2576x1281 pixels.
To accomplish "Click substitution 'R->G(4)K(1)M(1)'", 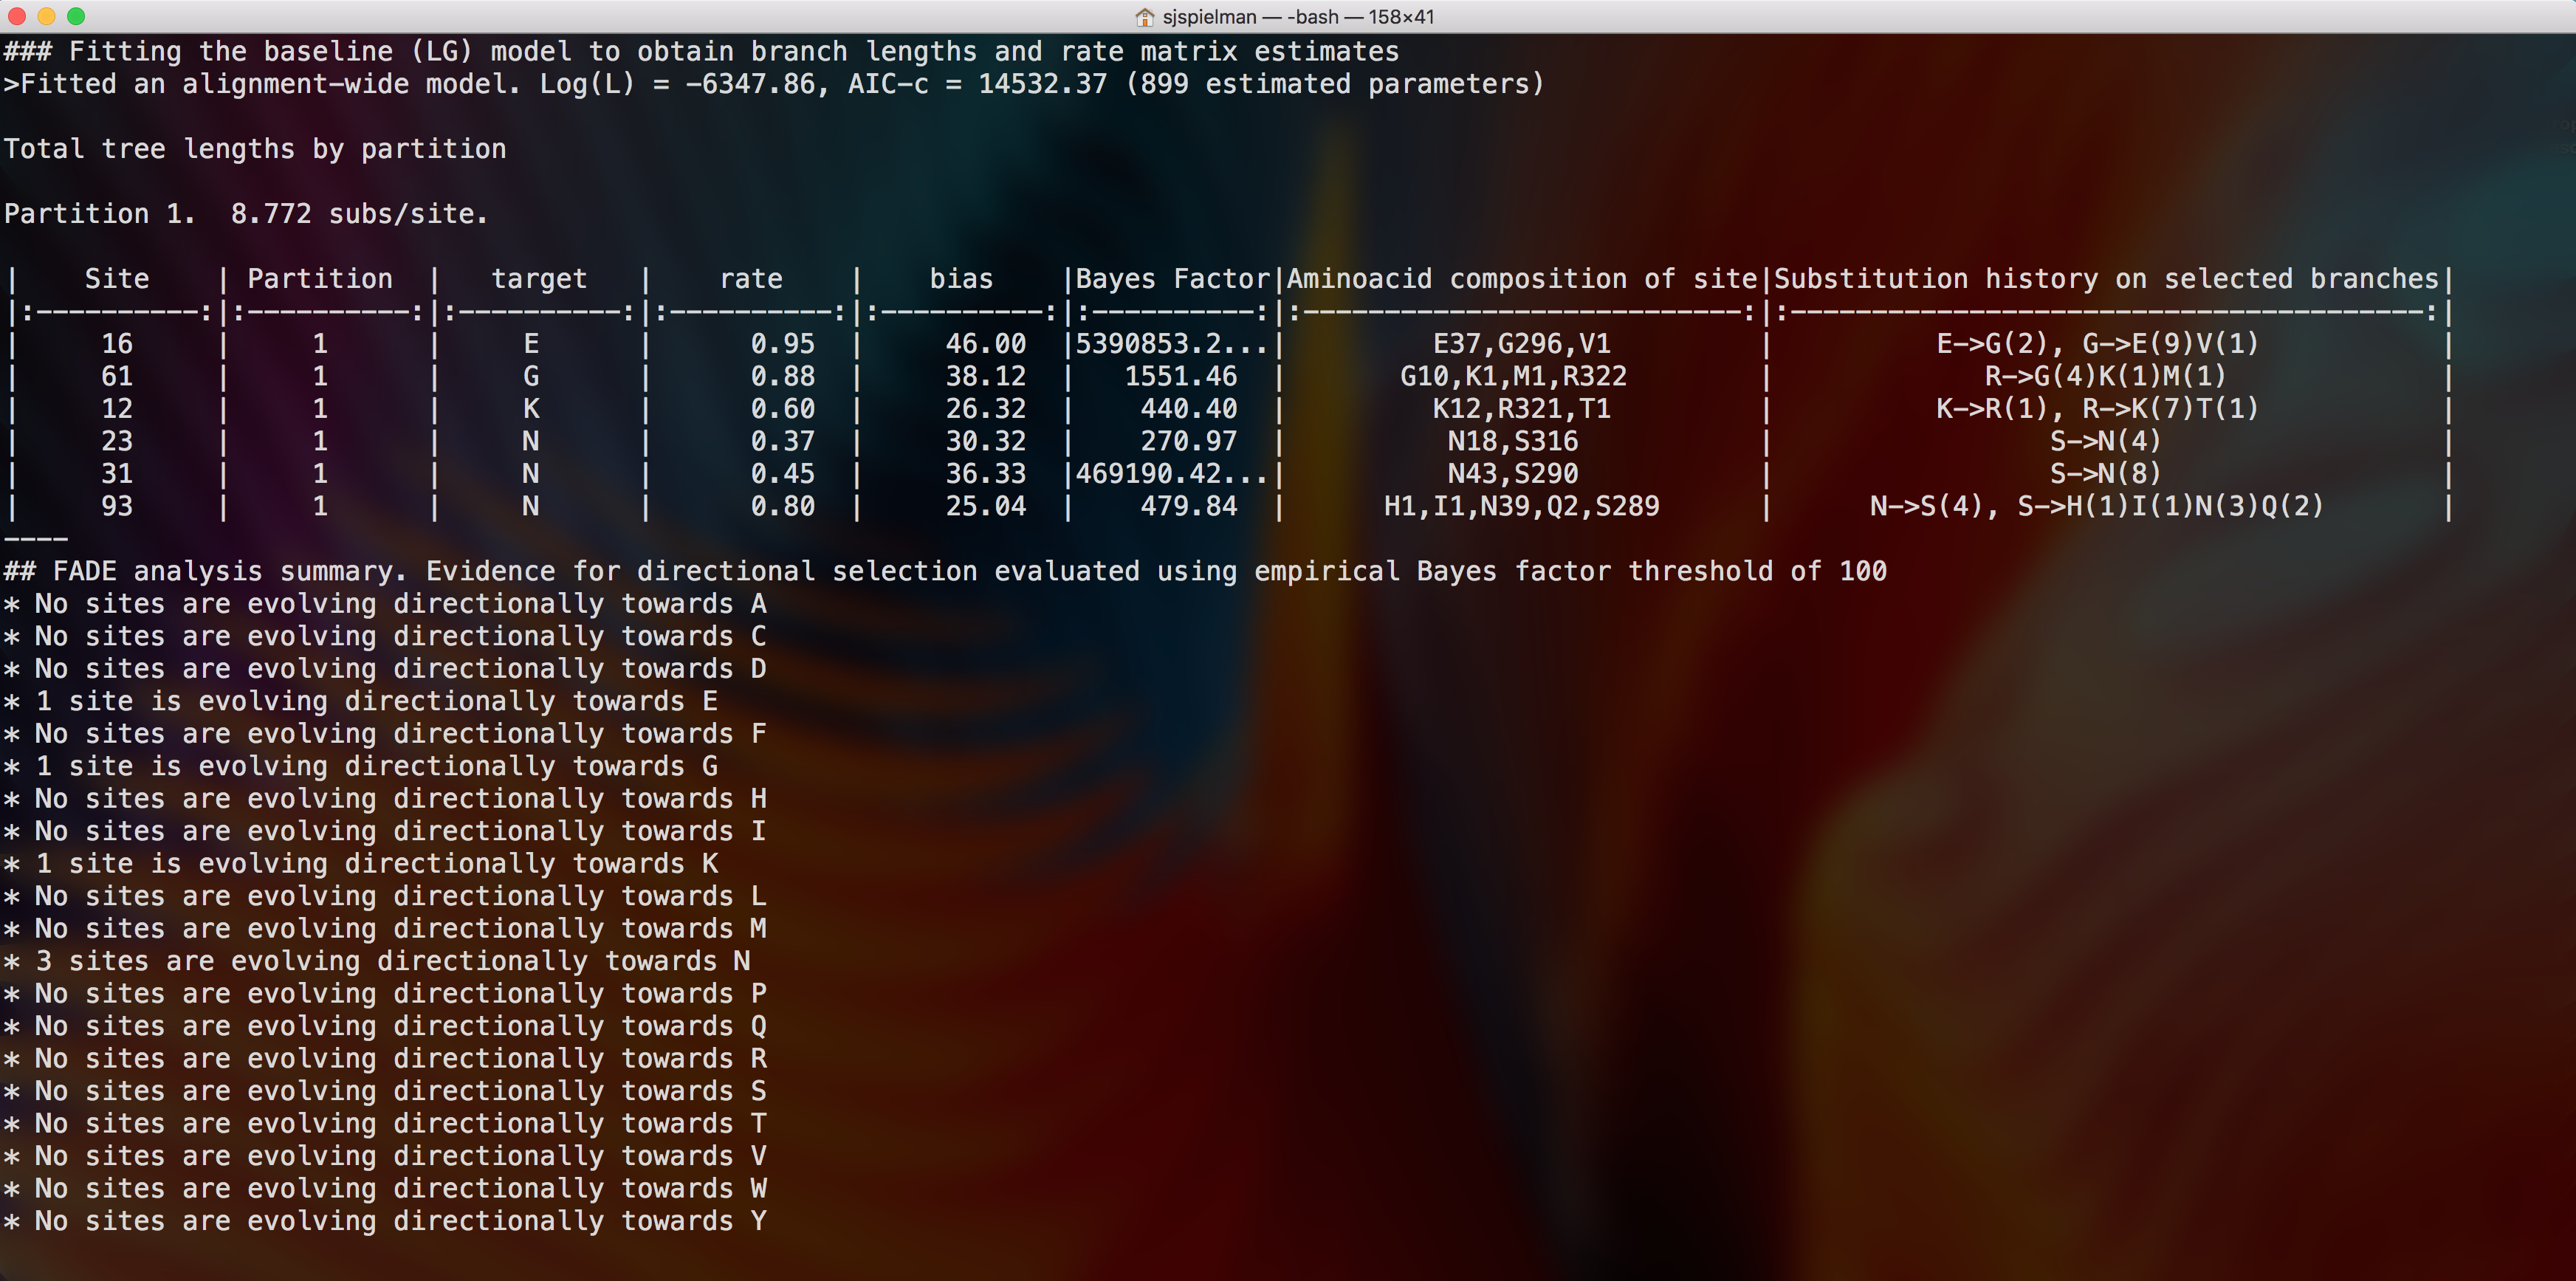I will 2106,376.
